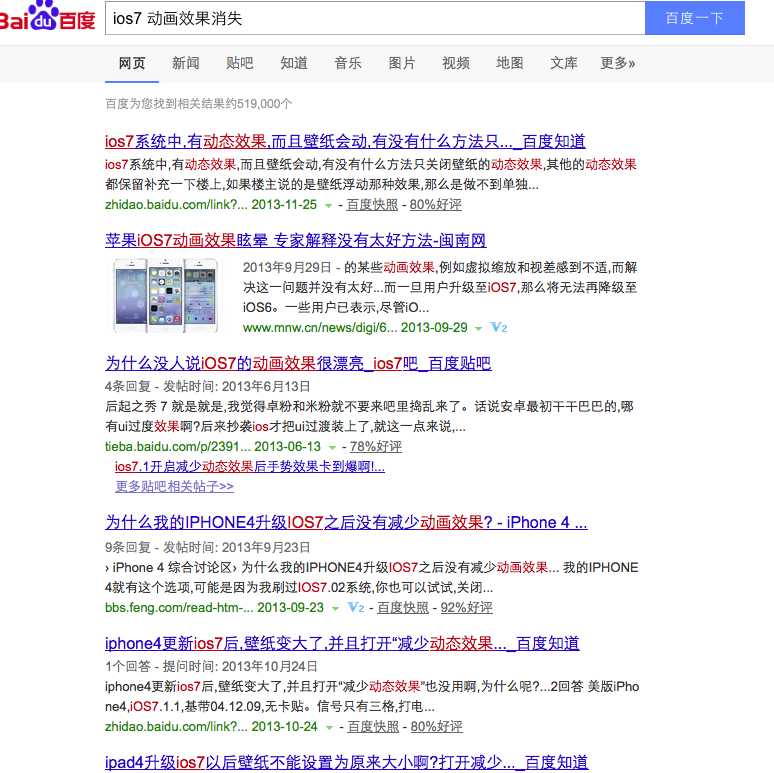The image size is (774, 773).
Task: Click URL zhidao.baidu.com/link?... 2013-11-25
Action: (x=211, y=205)
